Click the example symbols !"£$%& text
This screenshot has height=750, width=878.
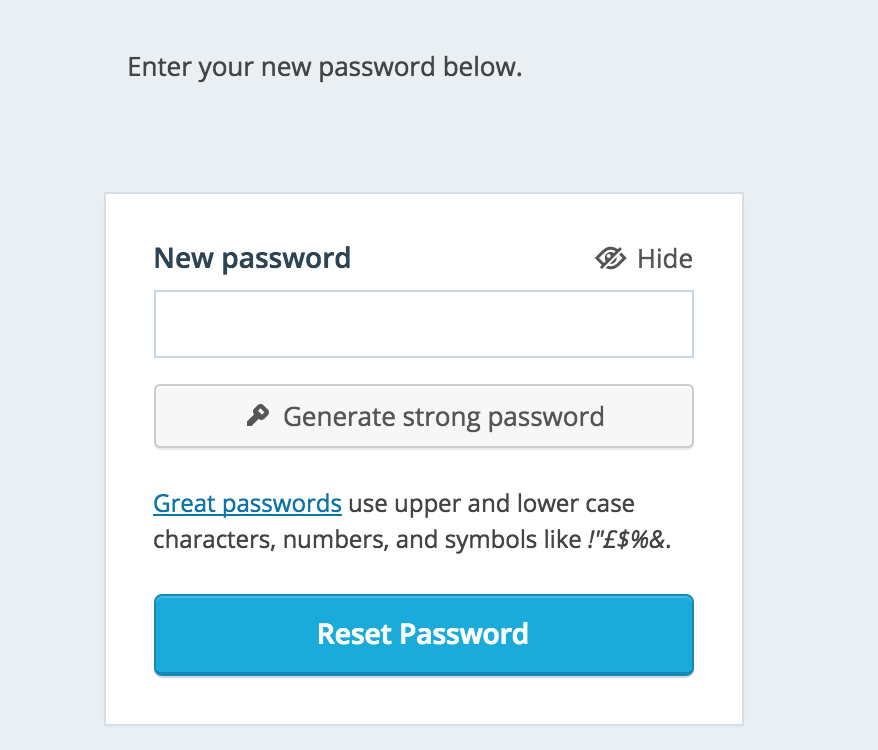[627, 541]
